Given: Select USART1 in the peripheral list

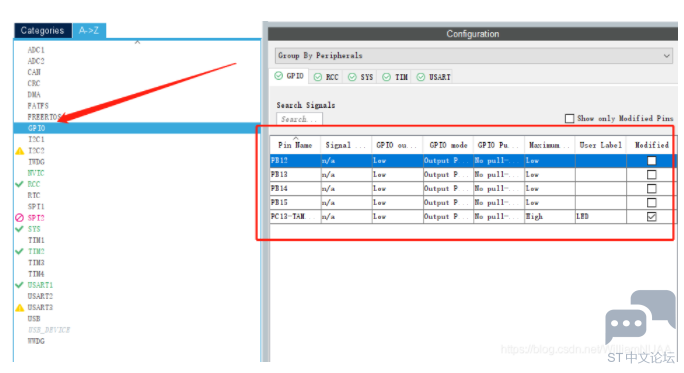Looking at the screenshot, I should pyautogui.click(x=40, y=285).
